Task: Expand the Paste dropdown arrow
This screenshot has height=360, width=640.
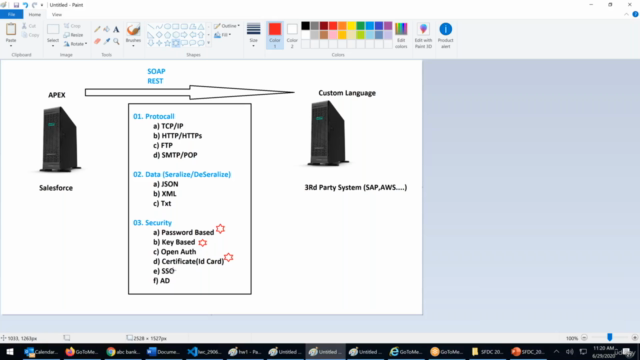Action: 11,45
